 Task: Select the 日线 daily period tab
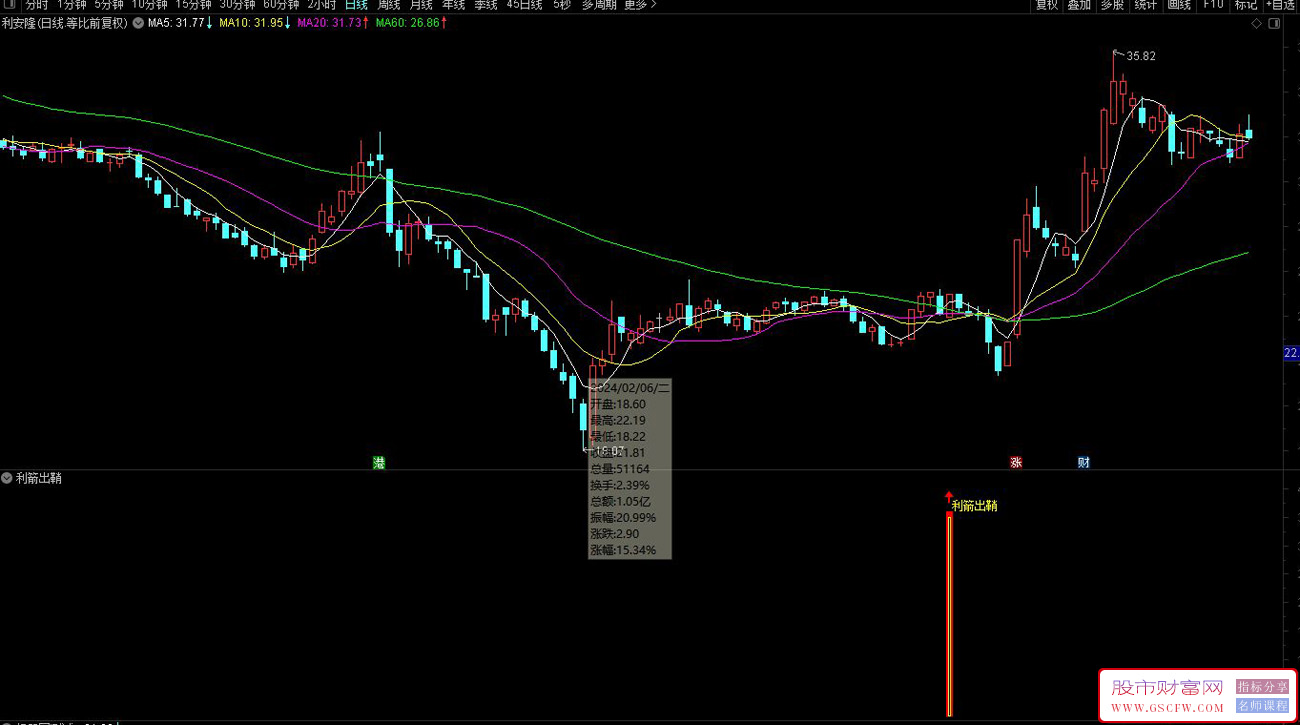click(356, 5)
